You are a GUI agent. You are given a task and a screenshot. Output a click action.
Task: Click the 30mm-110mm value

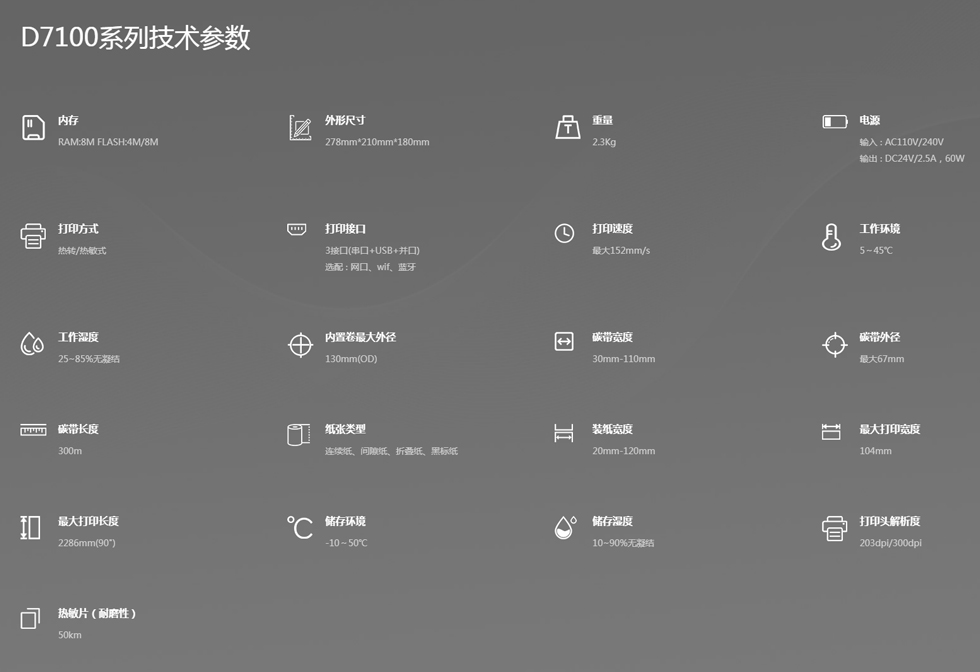coord(623,359)
